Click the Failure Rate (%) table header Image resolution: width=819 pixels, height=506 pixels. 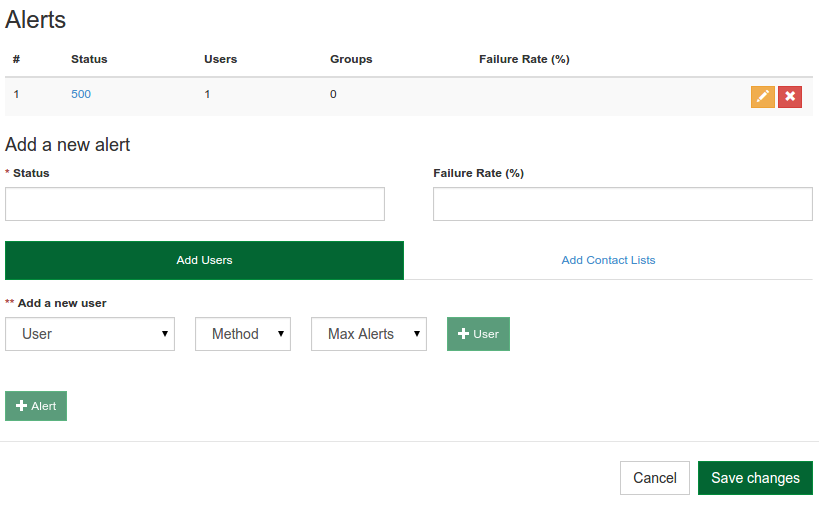pos(524,59)
